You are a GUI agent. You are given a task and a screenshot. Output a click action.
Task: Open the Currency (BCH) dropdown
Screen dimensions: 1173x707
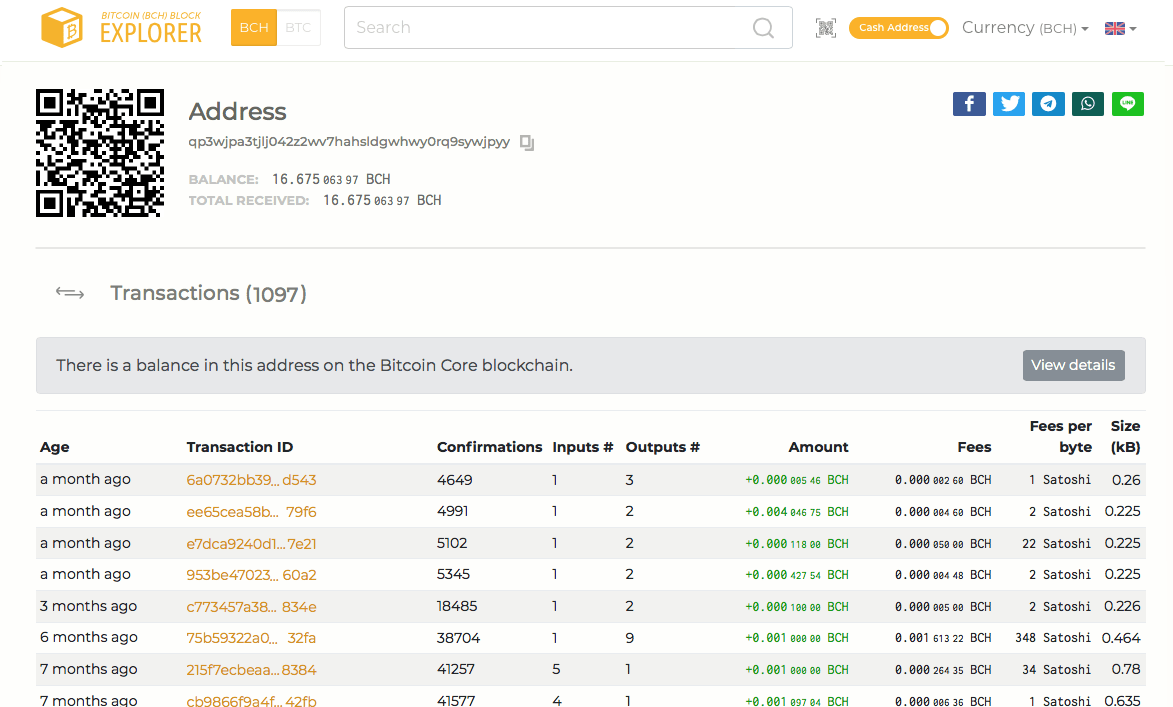click(x=1024, y=28)
